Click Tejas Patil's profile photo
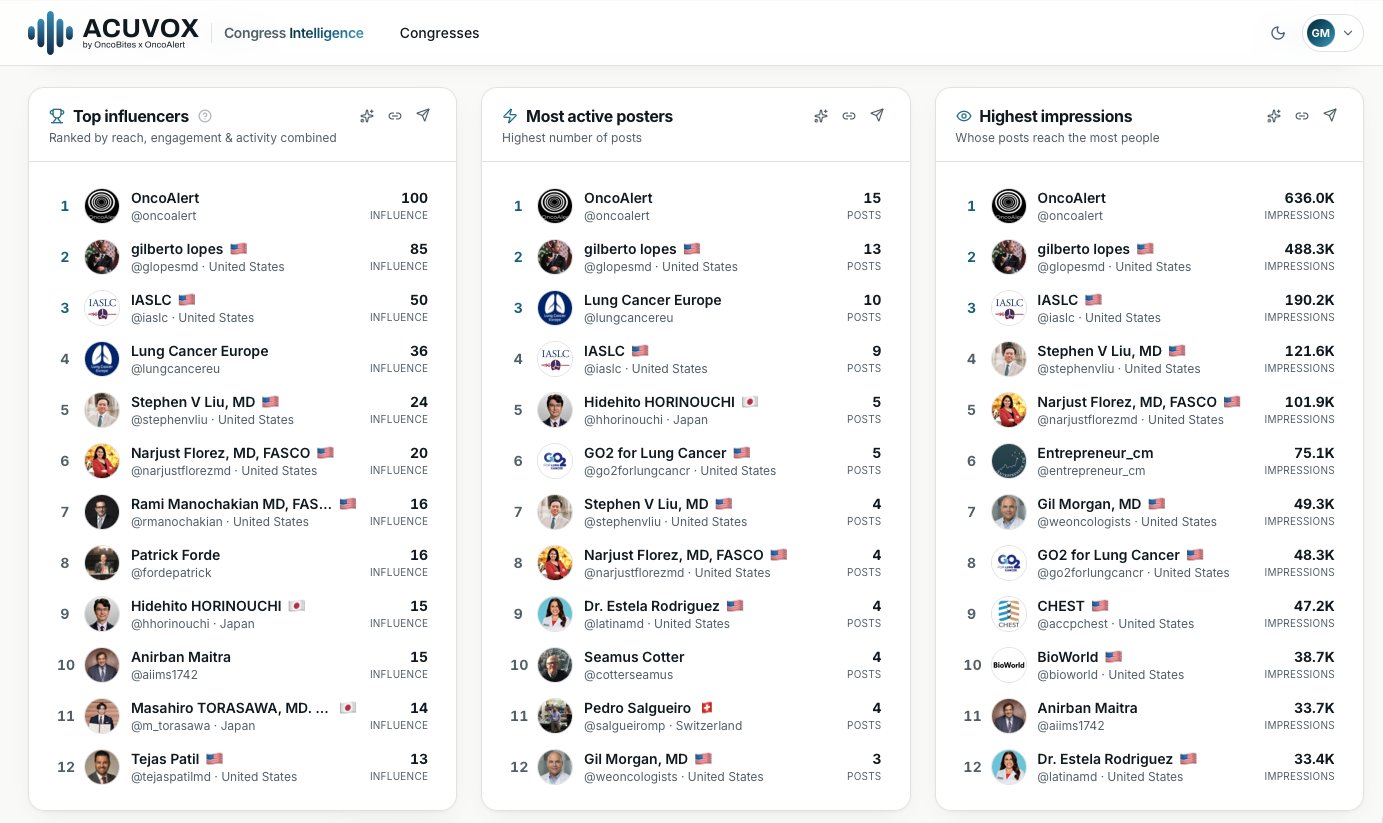The height and width of the screenshot is (823, 1383). pos(102,767)
